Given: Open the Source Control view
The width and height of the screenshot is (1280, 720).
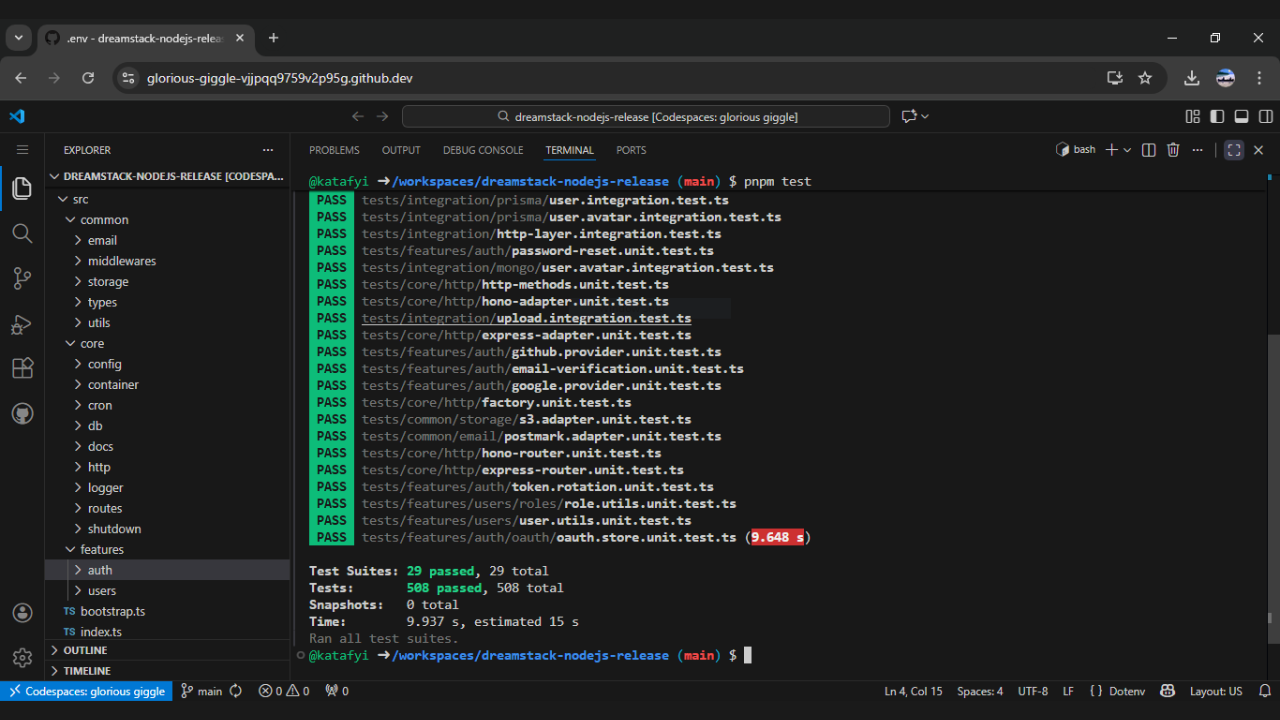Looking at the screenshot, I should pos(22,278).
